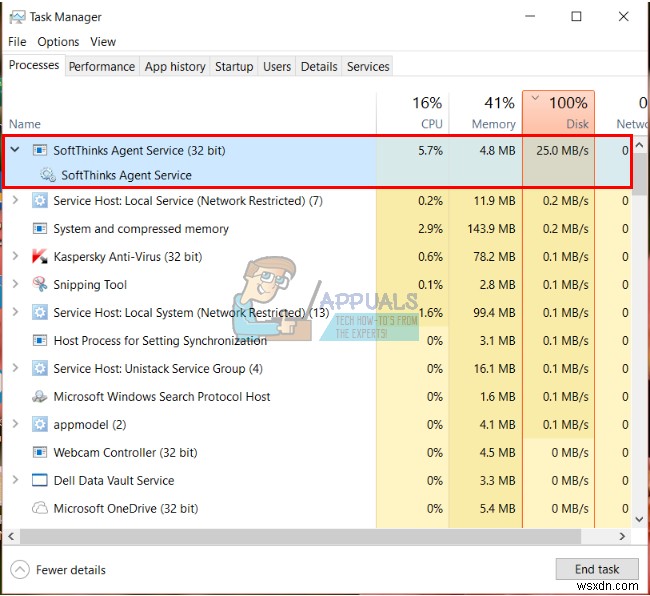
Task: Sort by the CPU column header
Action: pyautogui.click(x=412, y=112)
